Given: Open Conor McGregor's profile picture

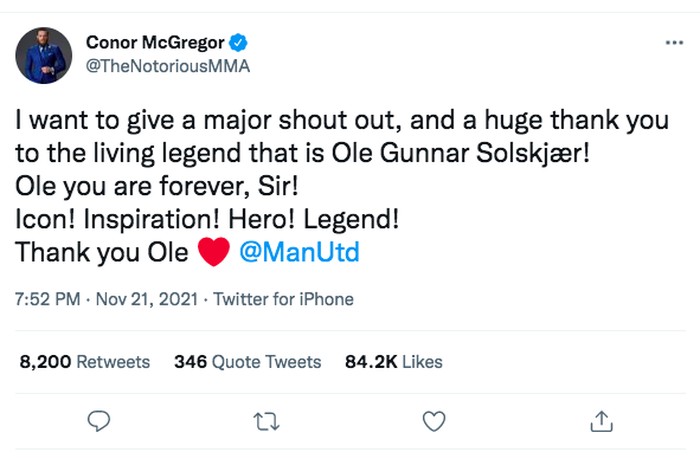Looking at the screenshot, I should point(44,55).
